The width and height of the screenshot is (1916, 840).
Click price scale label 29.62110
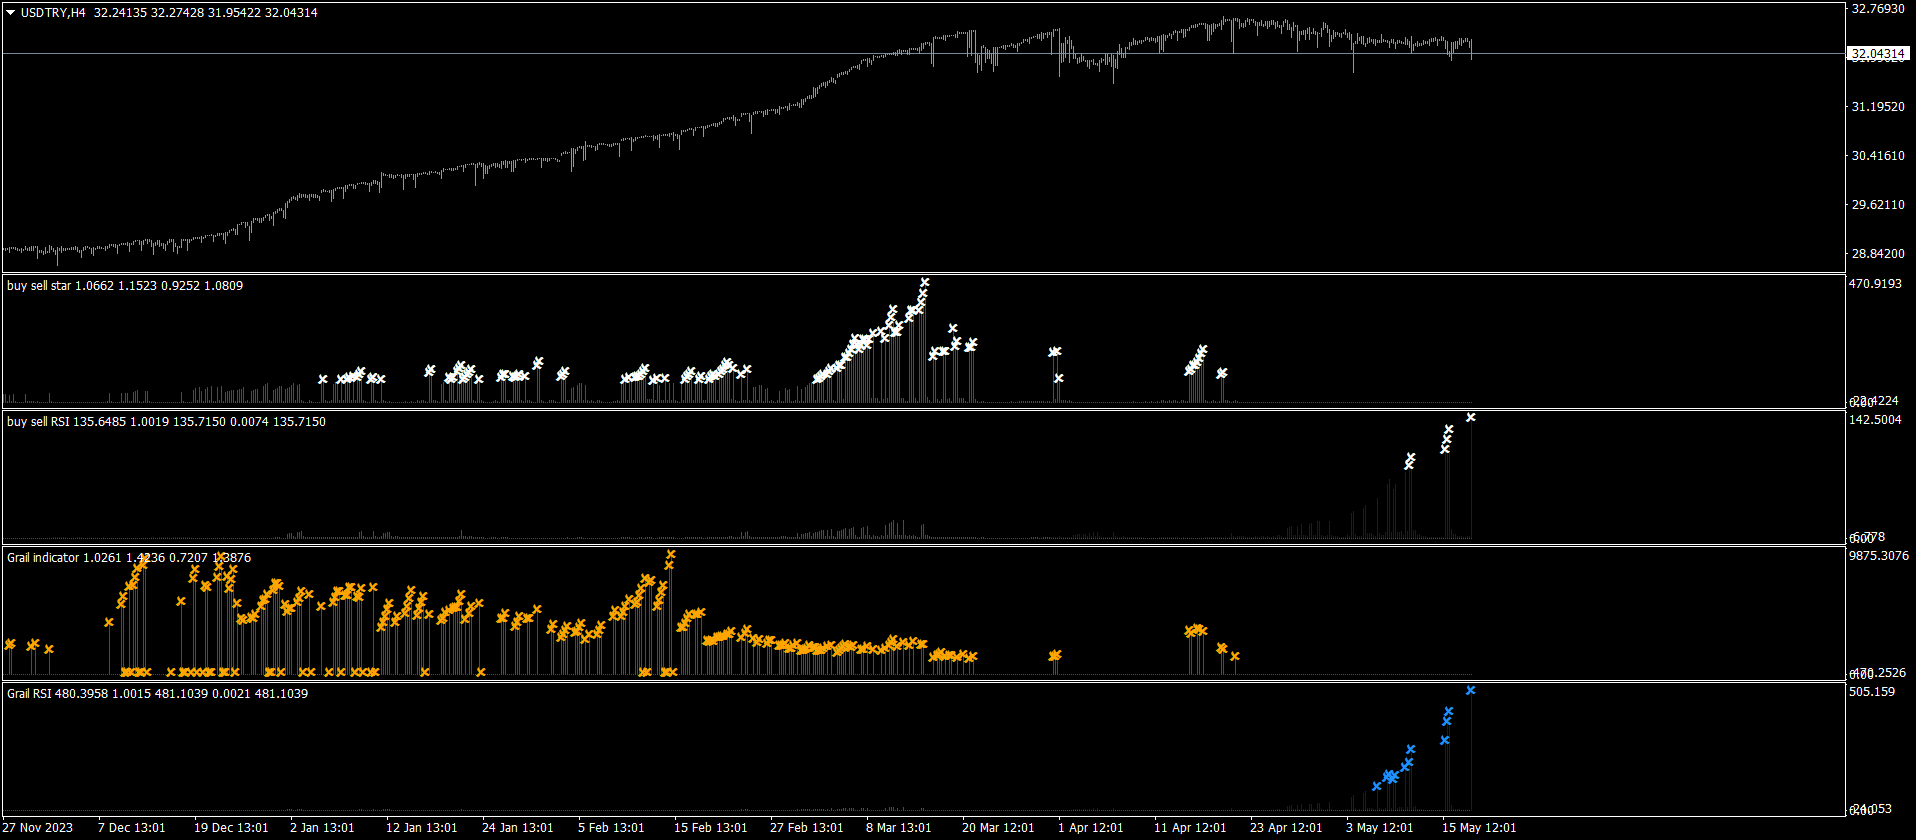[x=1878, y=204]
